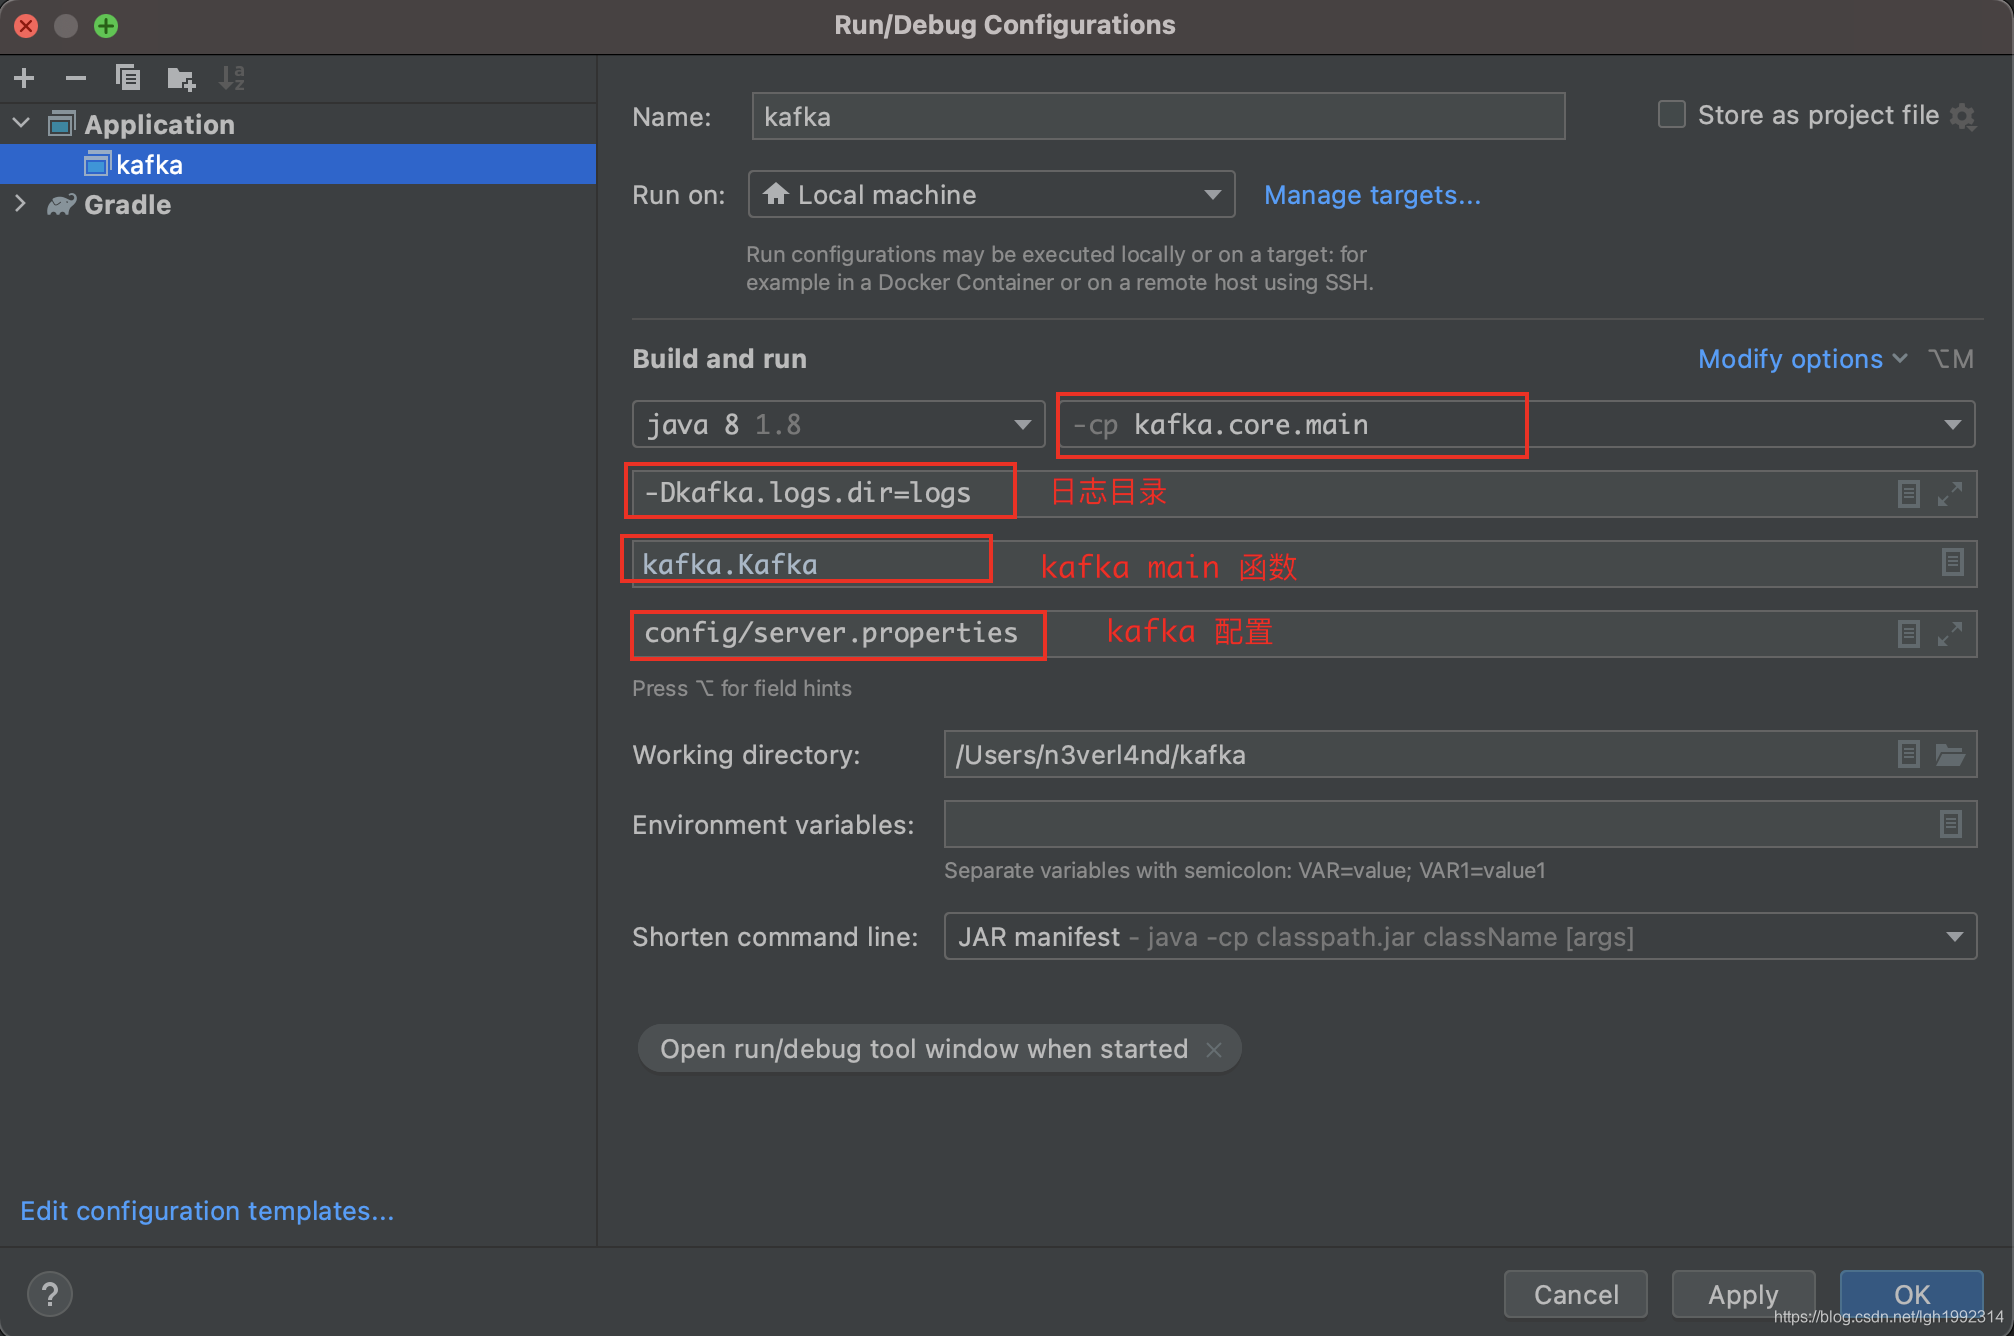
Task: Click the Name input field
Action: click(x=1158, y=116)
